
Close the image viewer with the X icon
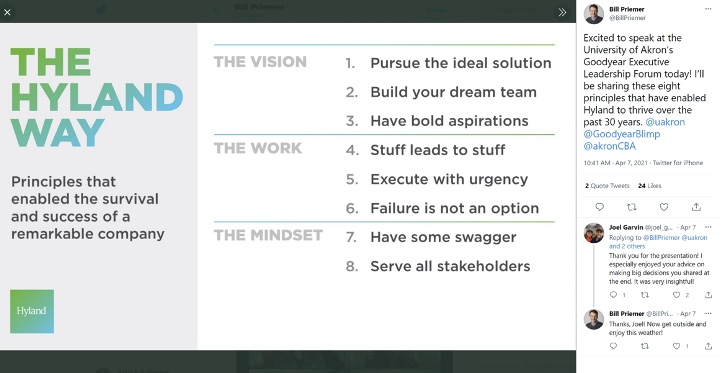7,12
